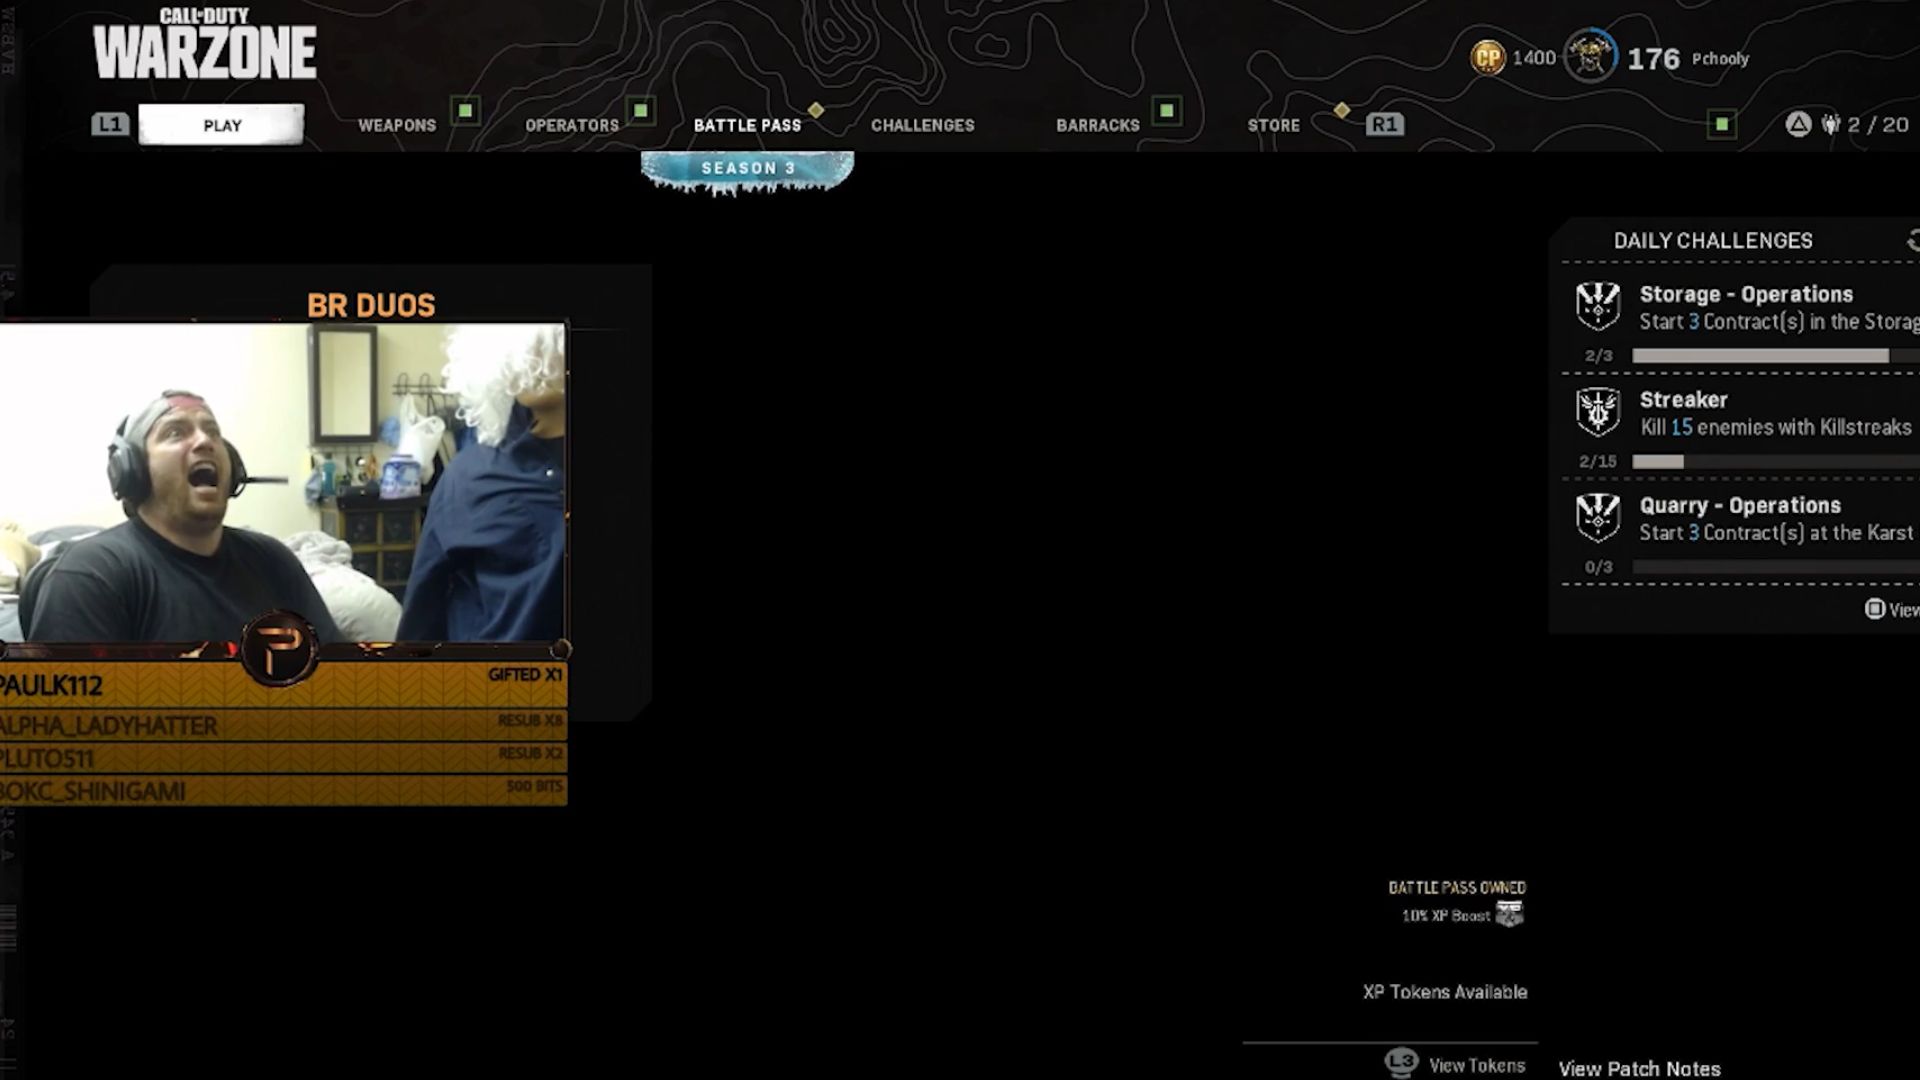Click the round P logo badge
Viewport: 1920px width, 1080px height.
279,650
